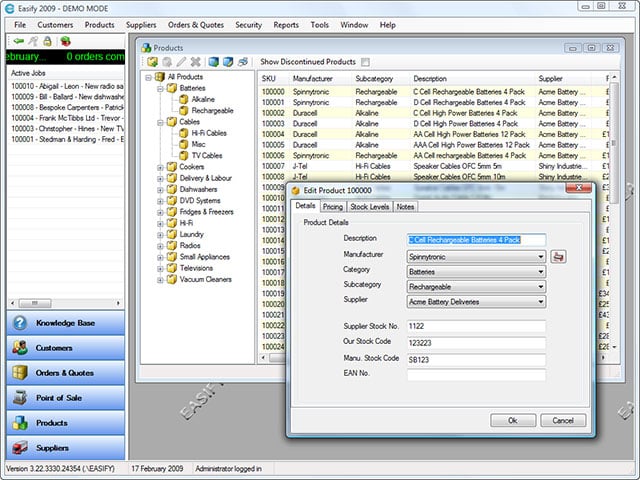Expand the Cookers tree node
Viewport: 640px width, 480px height.
pyautogui.click(x=160, y=167)
